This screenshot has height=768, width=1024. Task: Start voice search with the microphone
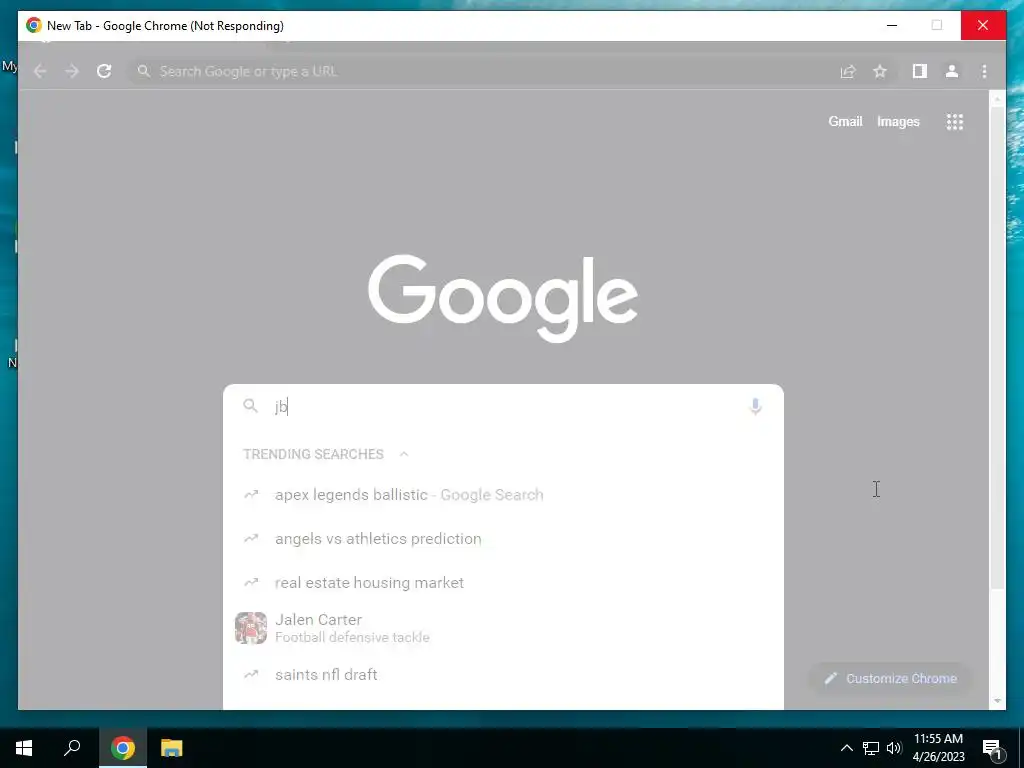coord(756,406)
